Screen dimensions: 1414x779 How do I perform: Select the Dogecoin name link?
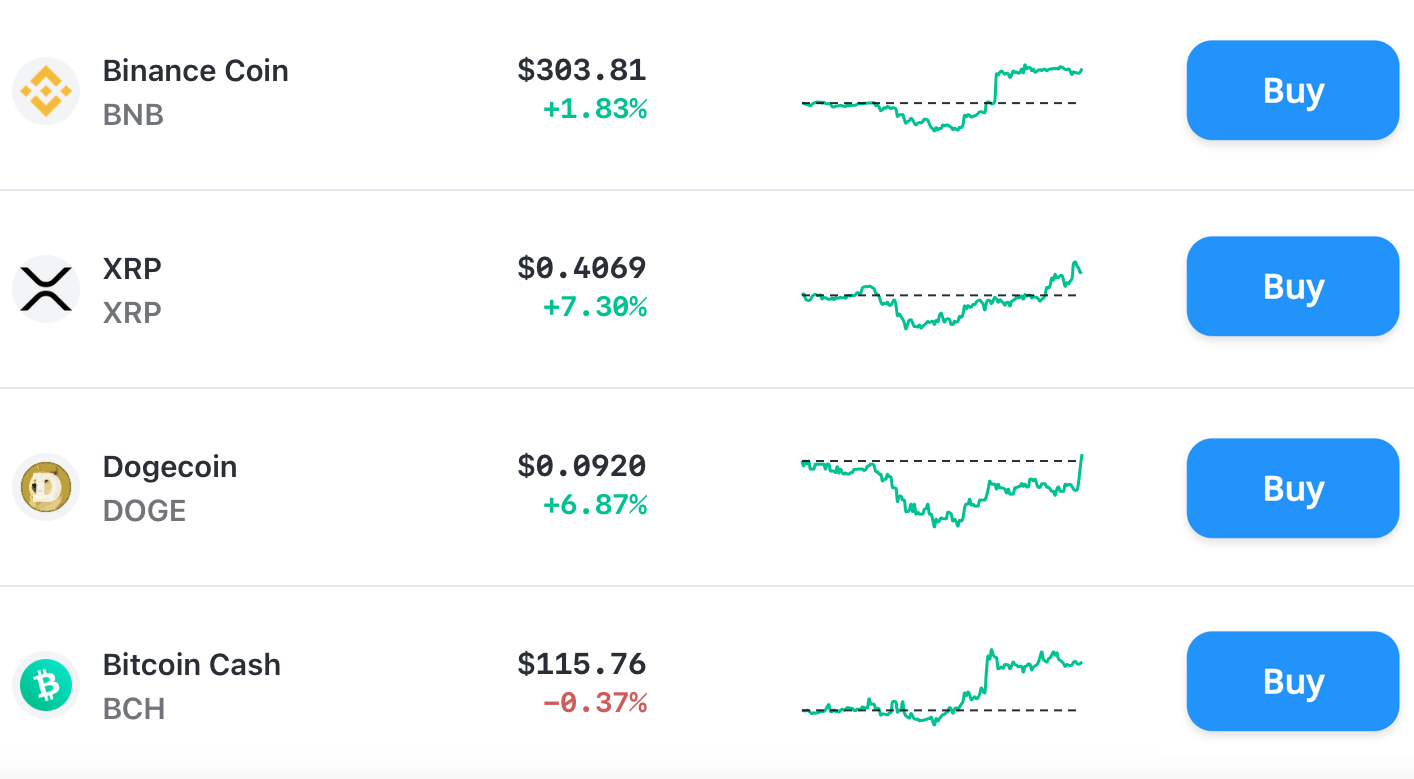(170, 467)
